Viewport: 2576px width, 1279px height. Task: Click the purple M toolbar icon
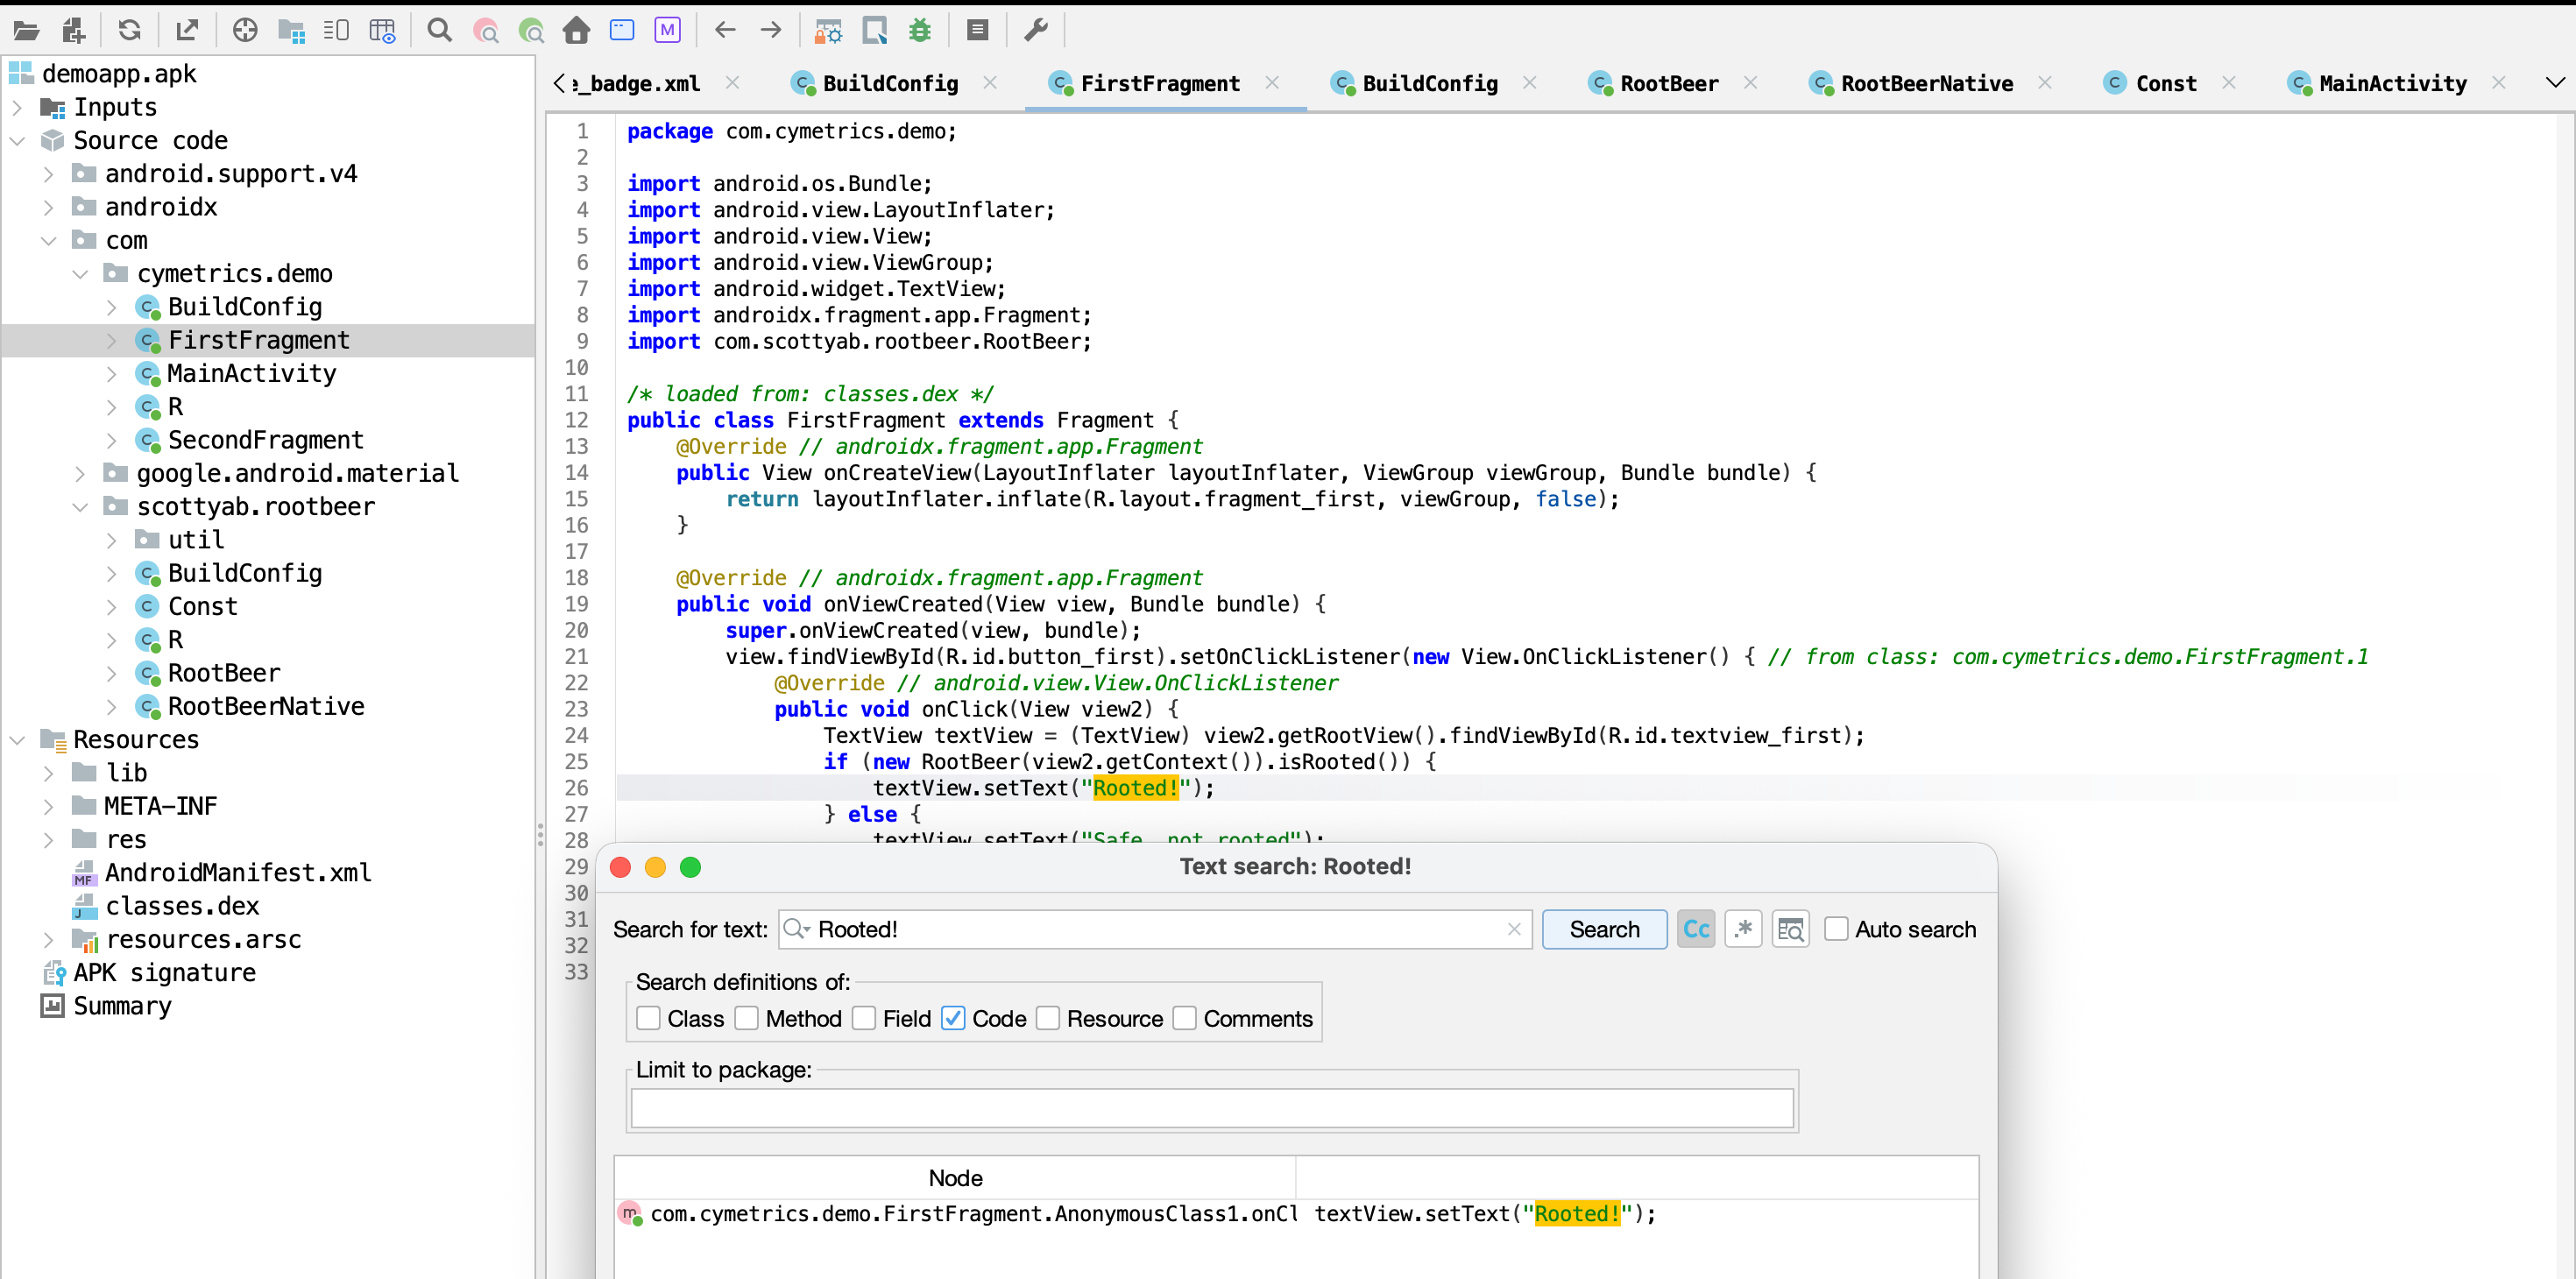pos(668,31)
